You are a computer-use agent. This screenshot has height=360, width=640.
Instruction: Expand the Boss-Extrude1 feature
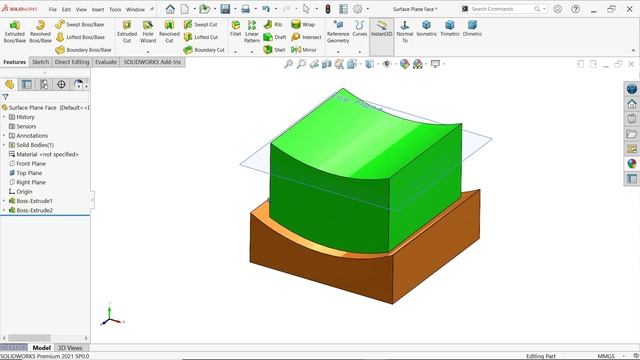pyautogui.click(x=4, y=201)
